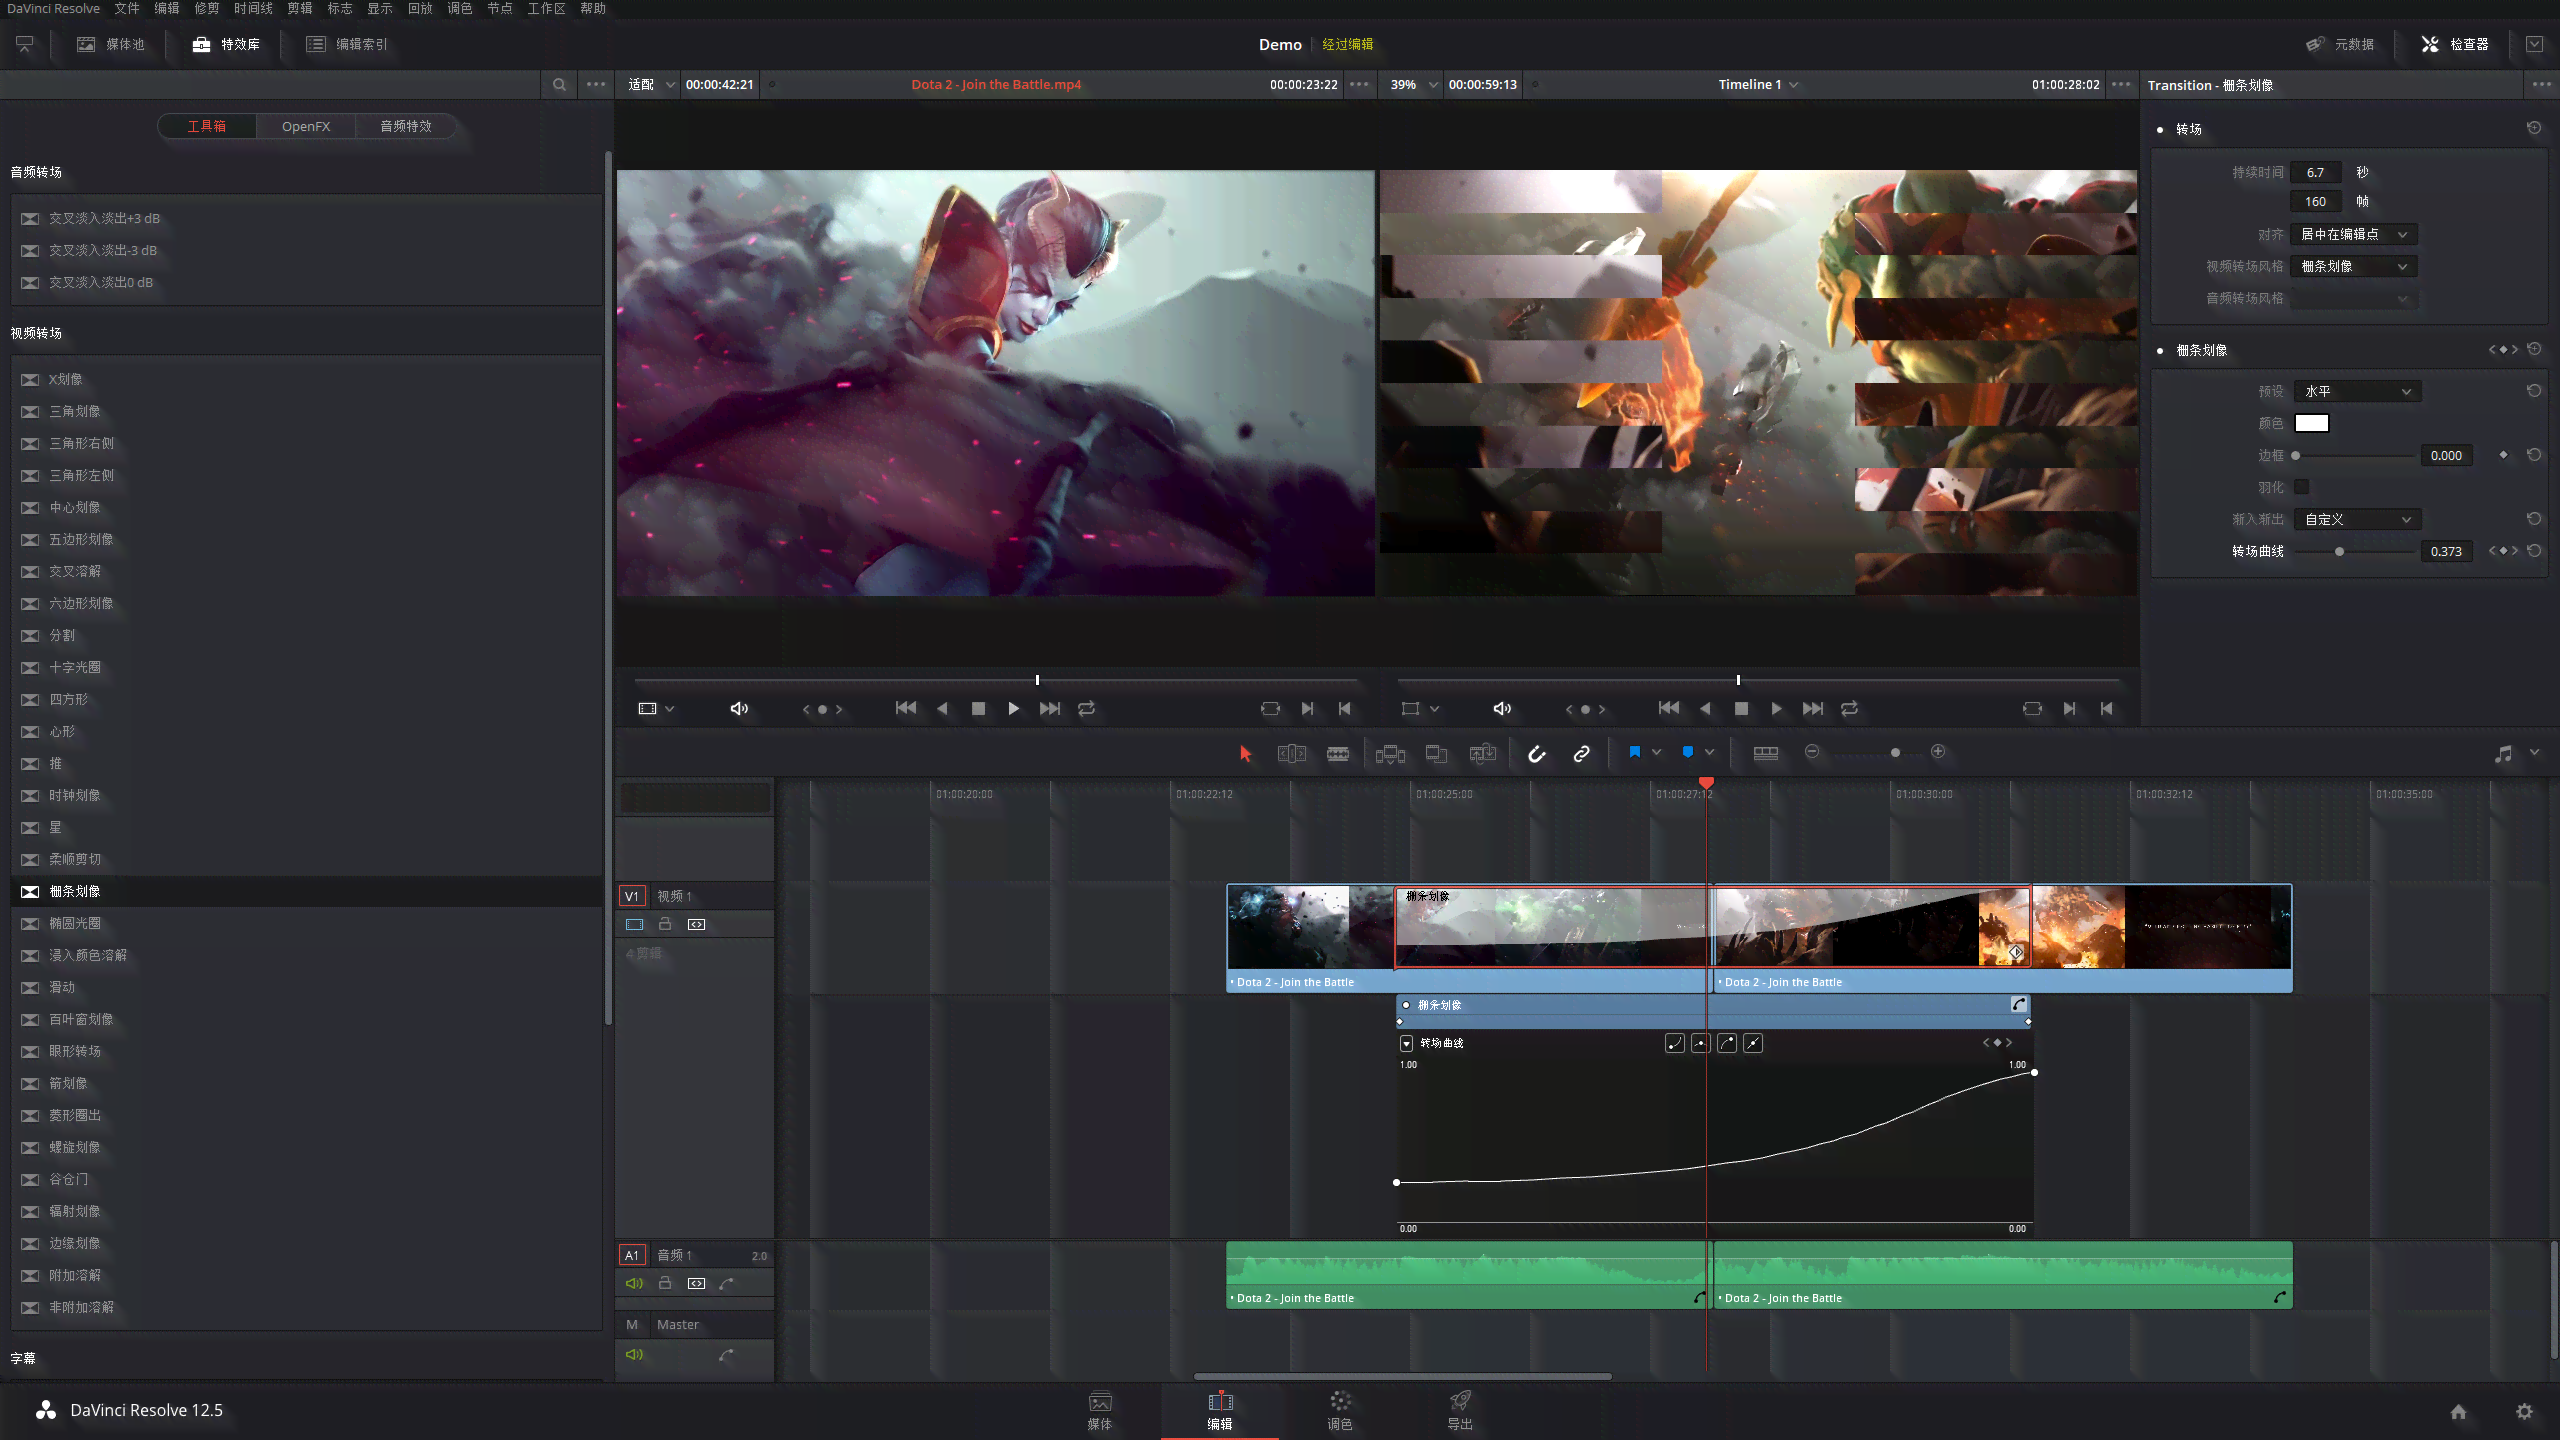Open the 对齐 alignment dropdown

pos(2354,234)
